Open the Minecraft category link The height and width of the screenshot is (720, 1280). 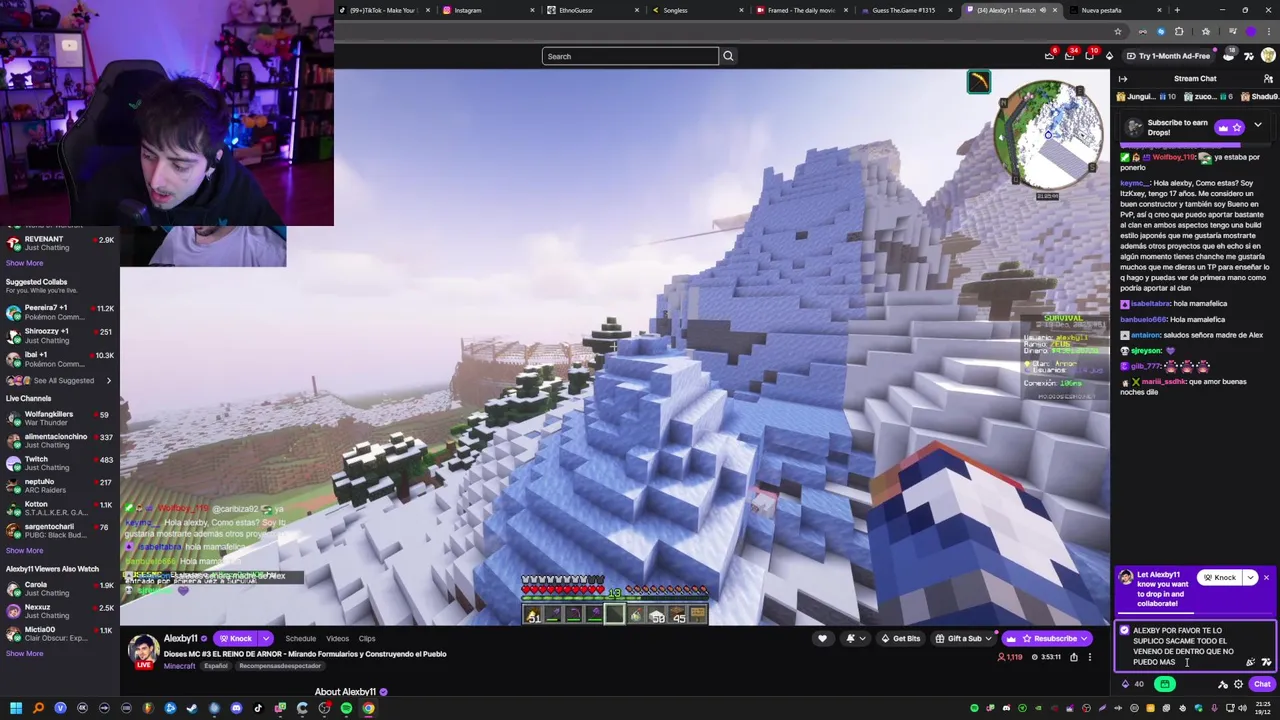tap(180, 666)
